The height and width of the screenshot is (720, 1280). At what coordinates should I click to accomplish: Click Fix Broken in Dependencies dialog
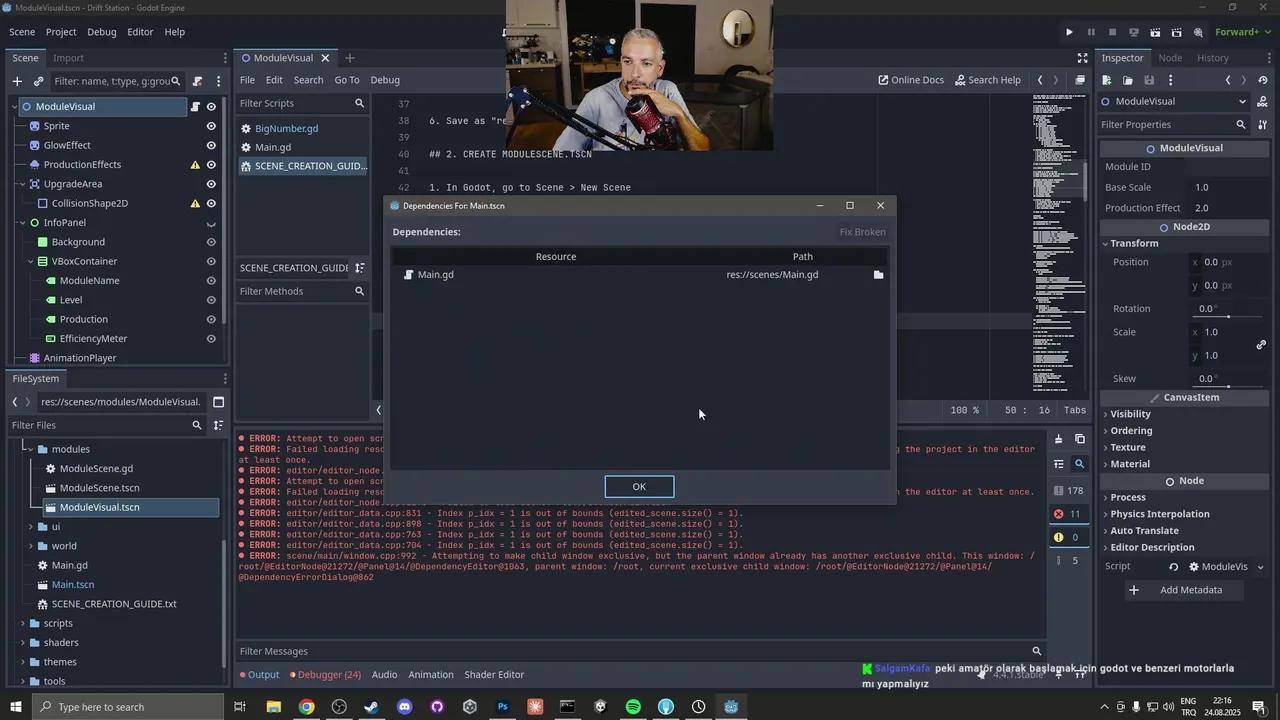(862, 232)
